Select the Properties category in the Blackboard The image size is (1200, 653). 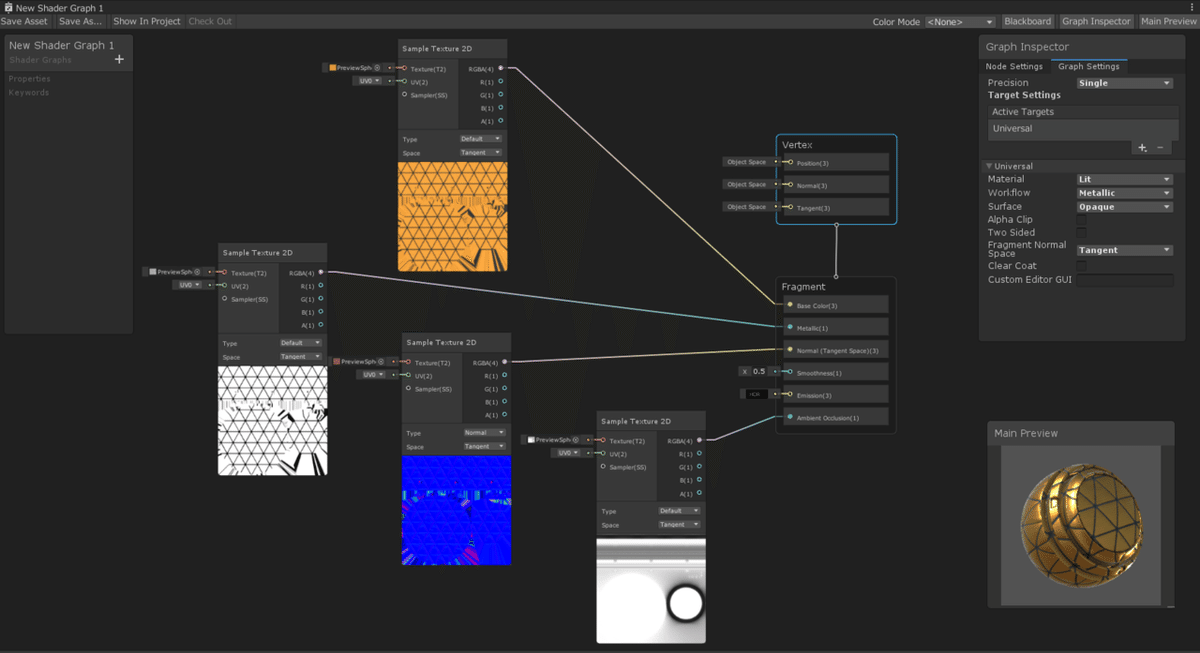[x=29, y=79]
